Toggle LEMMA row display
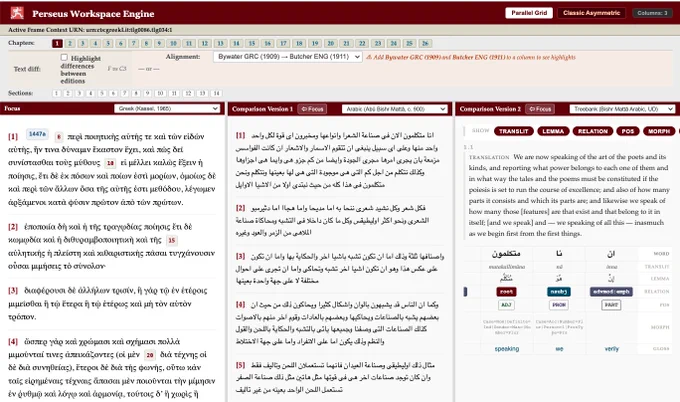This screenshot has height=402, width=680. [553, 131]
